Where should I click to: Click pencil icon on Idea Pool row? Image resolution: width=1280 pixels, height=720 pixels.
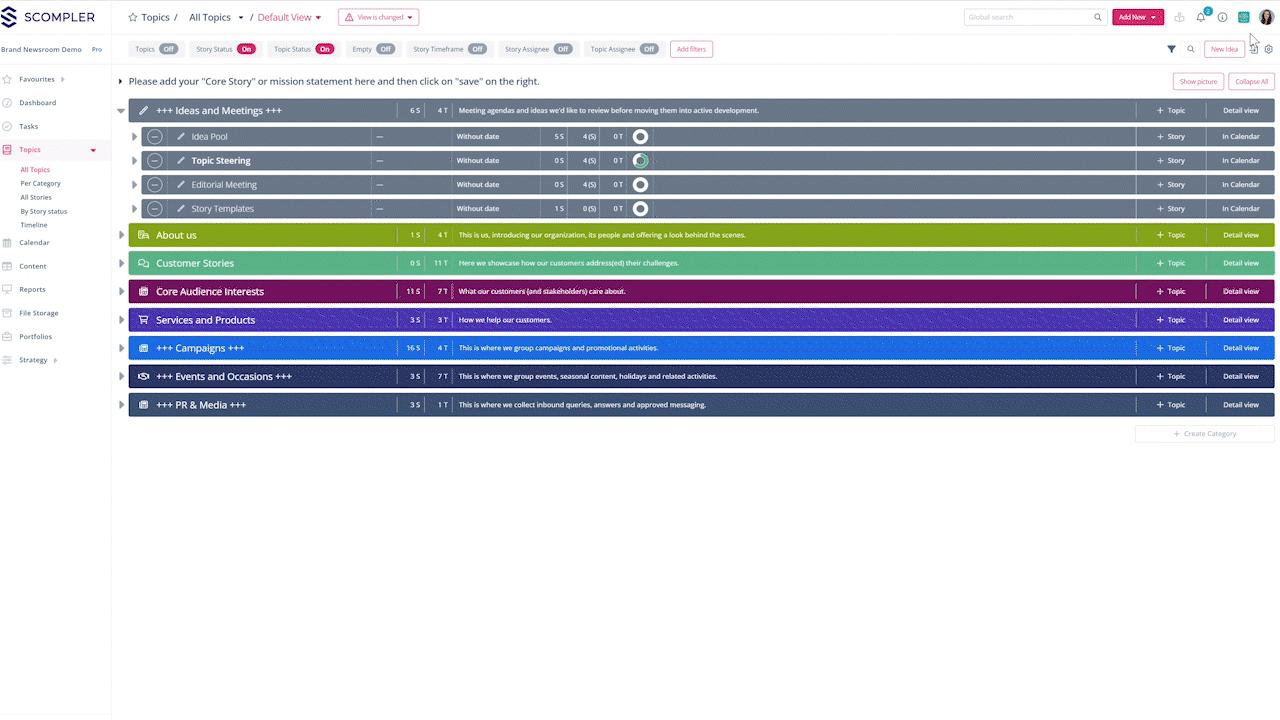point(181,137)
